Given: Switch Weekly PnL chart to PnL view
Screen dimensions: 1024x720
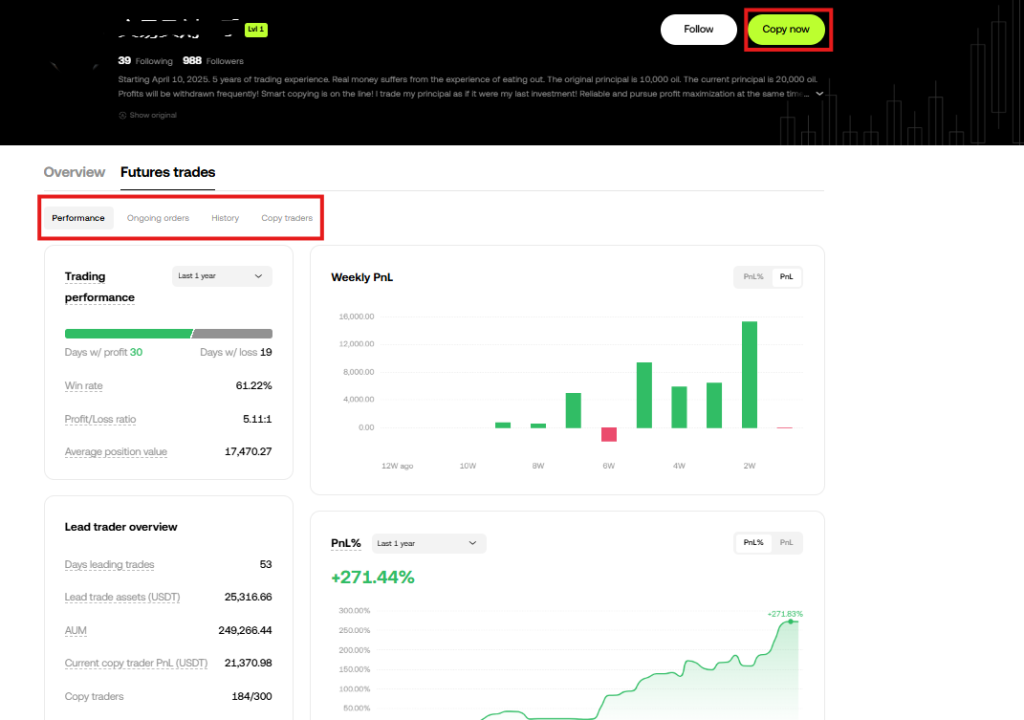Looking at the screenshot, I should (x=787, y=277).
